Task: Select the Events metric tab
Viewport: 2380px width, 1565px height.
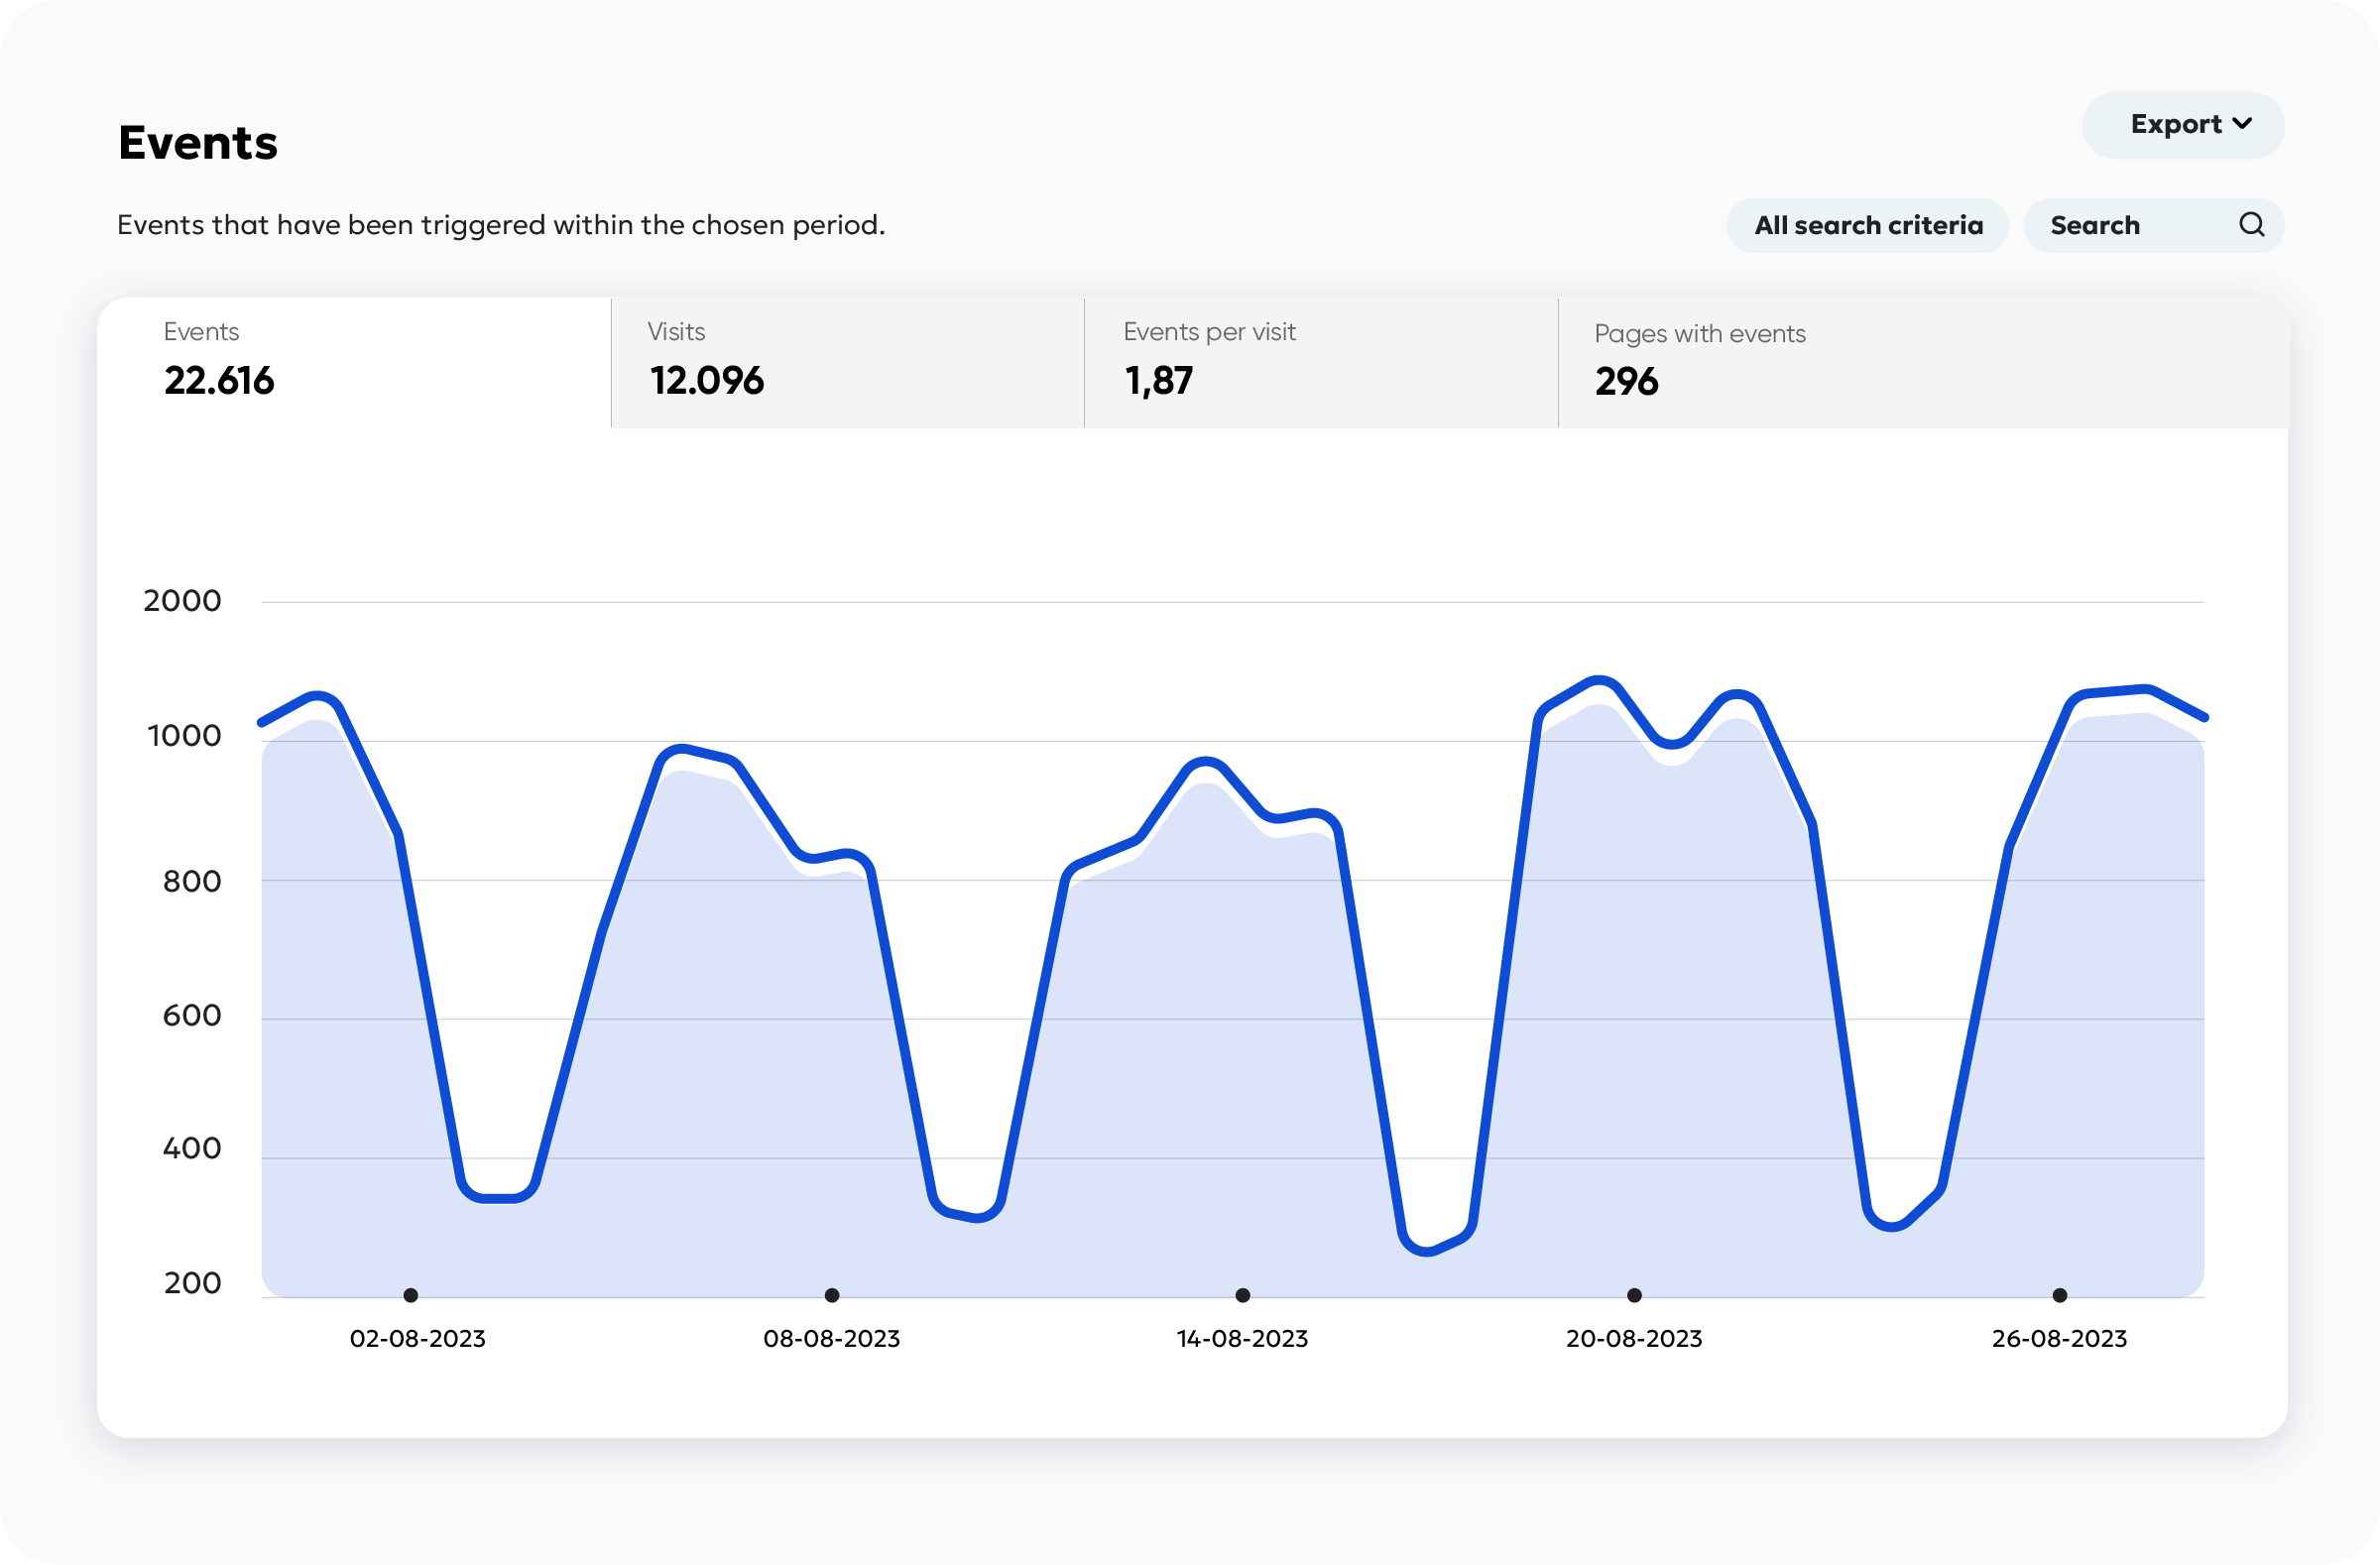Action: 354,362
